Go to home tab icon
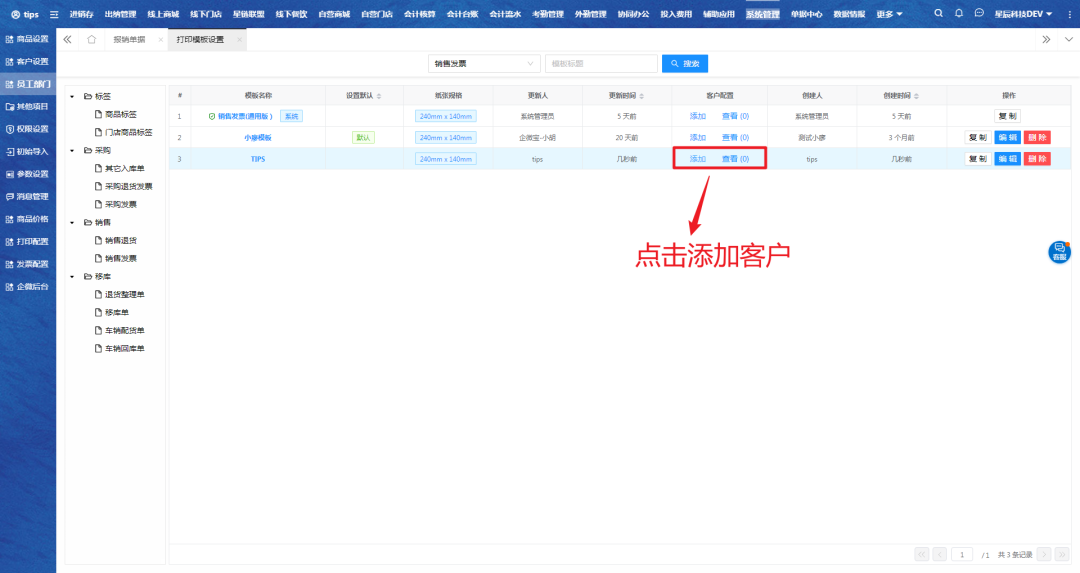Viewport: 1080px width, 573px height. pyautogui.click(x=92, y=39)
